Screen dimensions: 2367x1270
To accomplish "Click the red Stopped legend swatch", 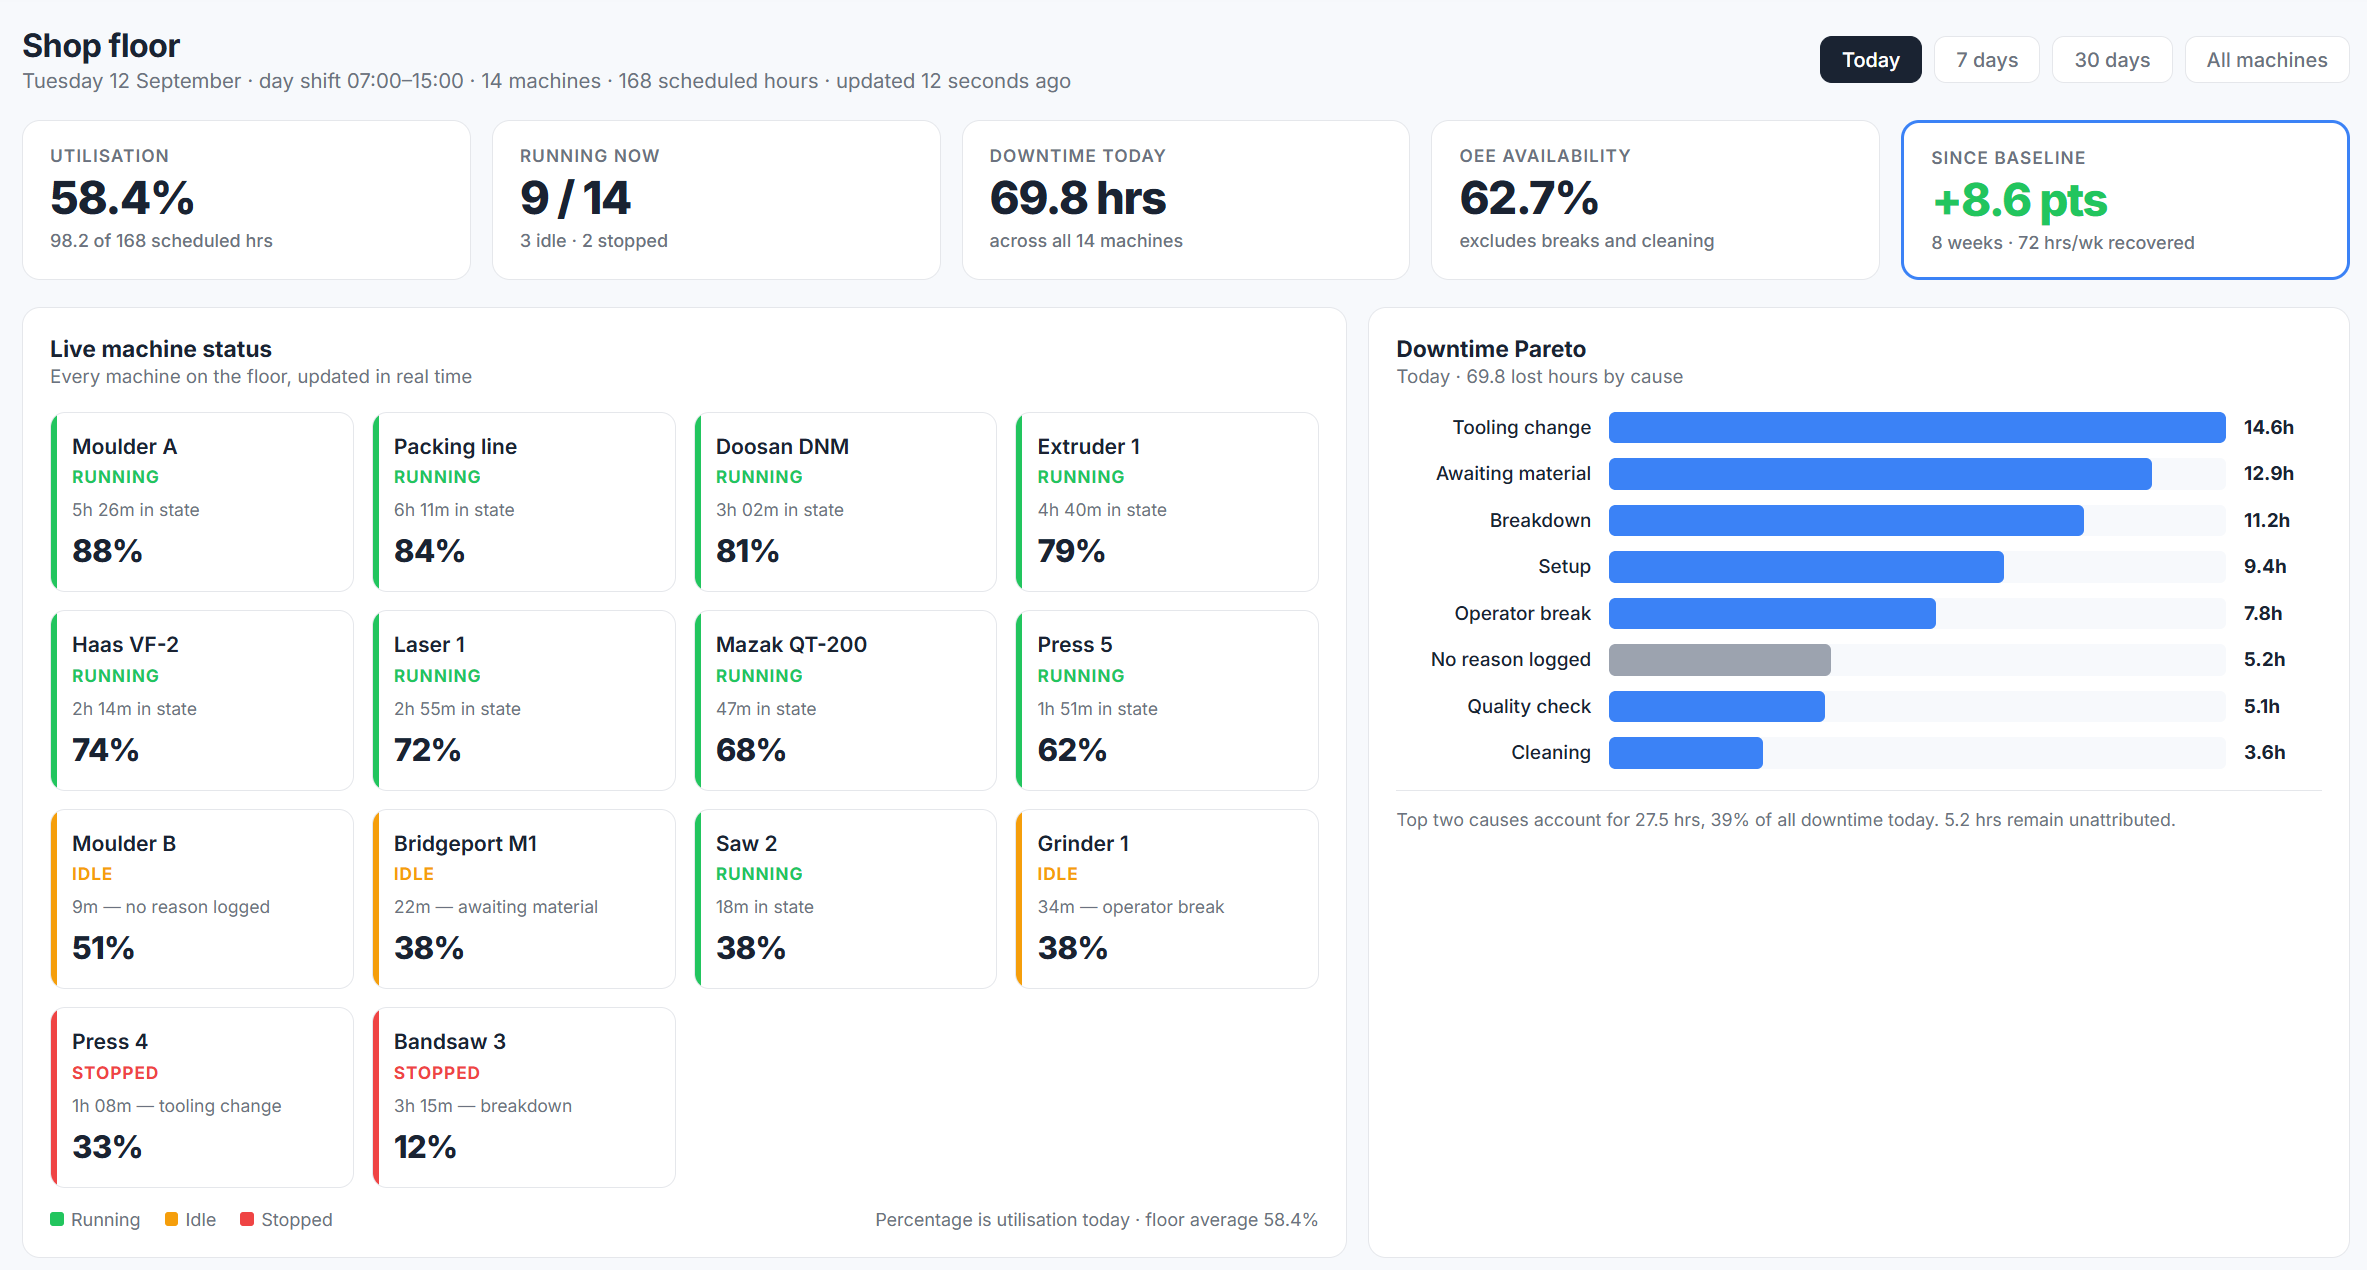I will (x=247, y=1219).
